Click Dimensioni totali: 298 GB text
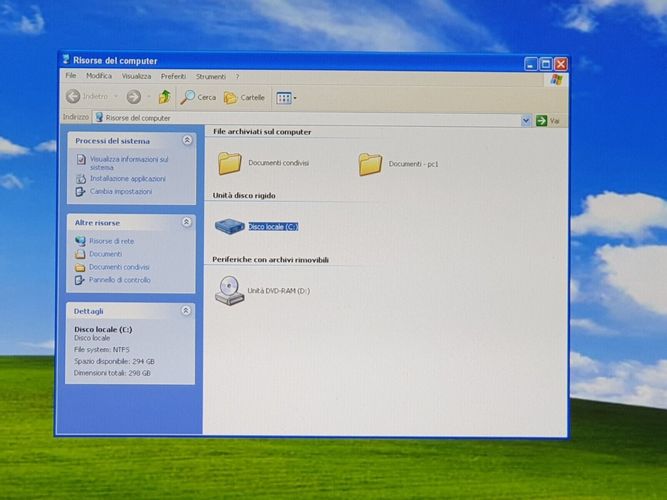This screenshot has height=500, width=667. pos(112,373)
